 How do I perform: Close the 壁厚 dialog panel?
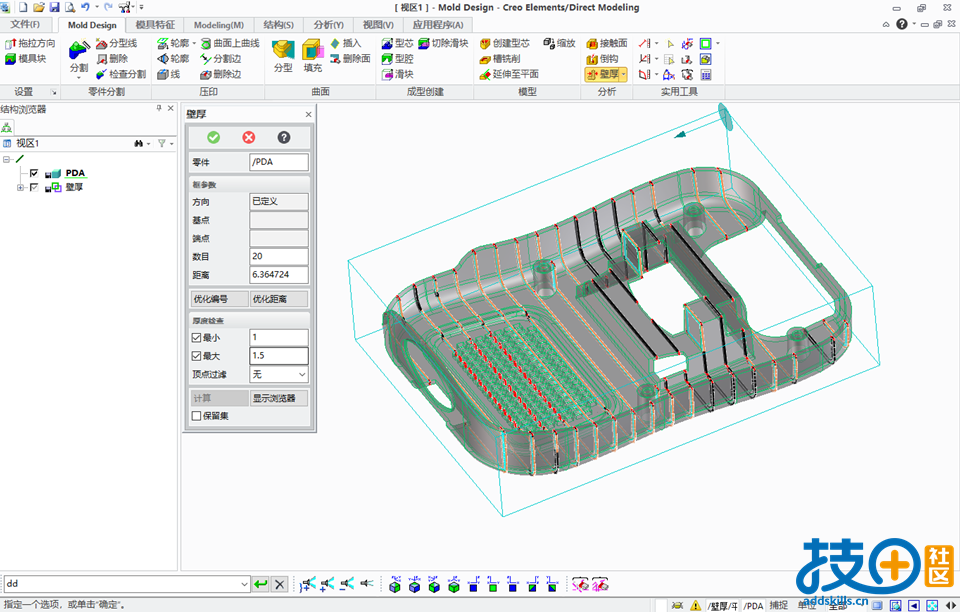click(309, 114)
